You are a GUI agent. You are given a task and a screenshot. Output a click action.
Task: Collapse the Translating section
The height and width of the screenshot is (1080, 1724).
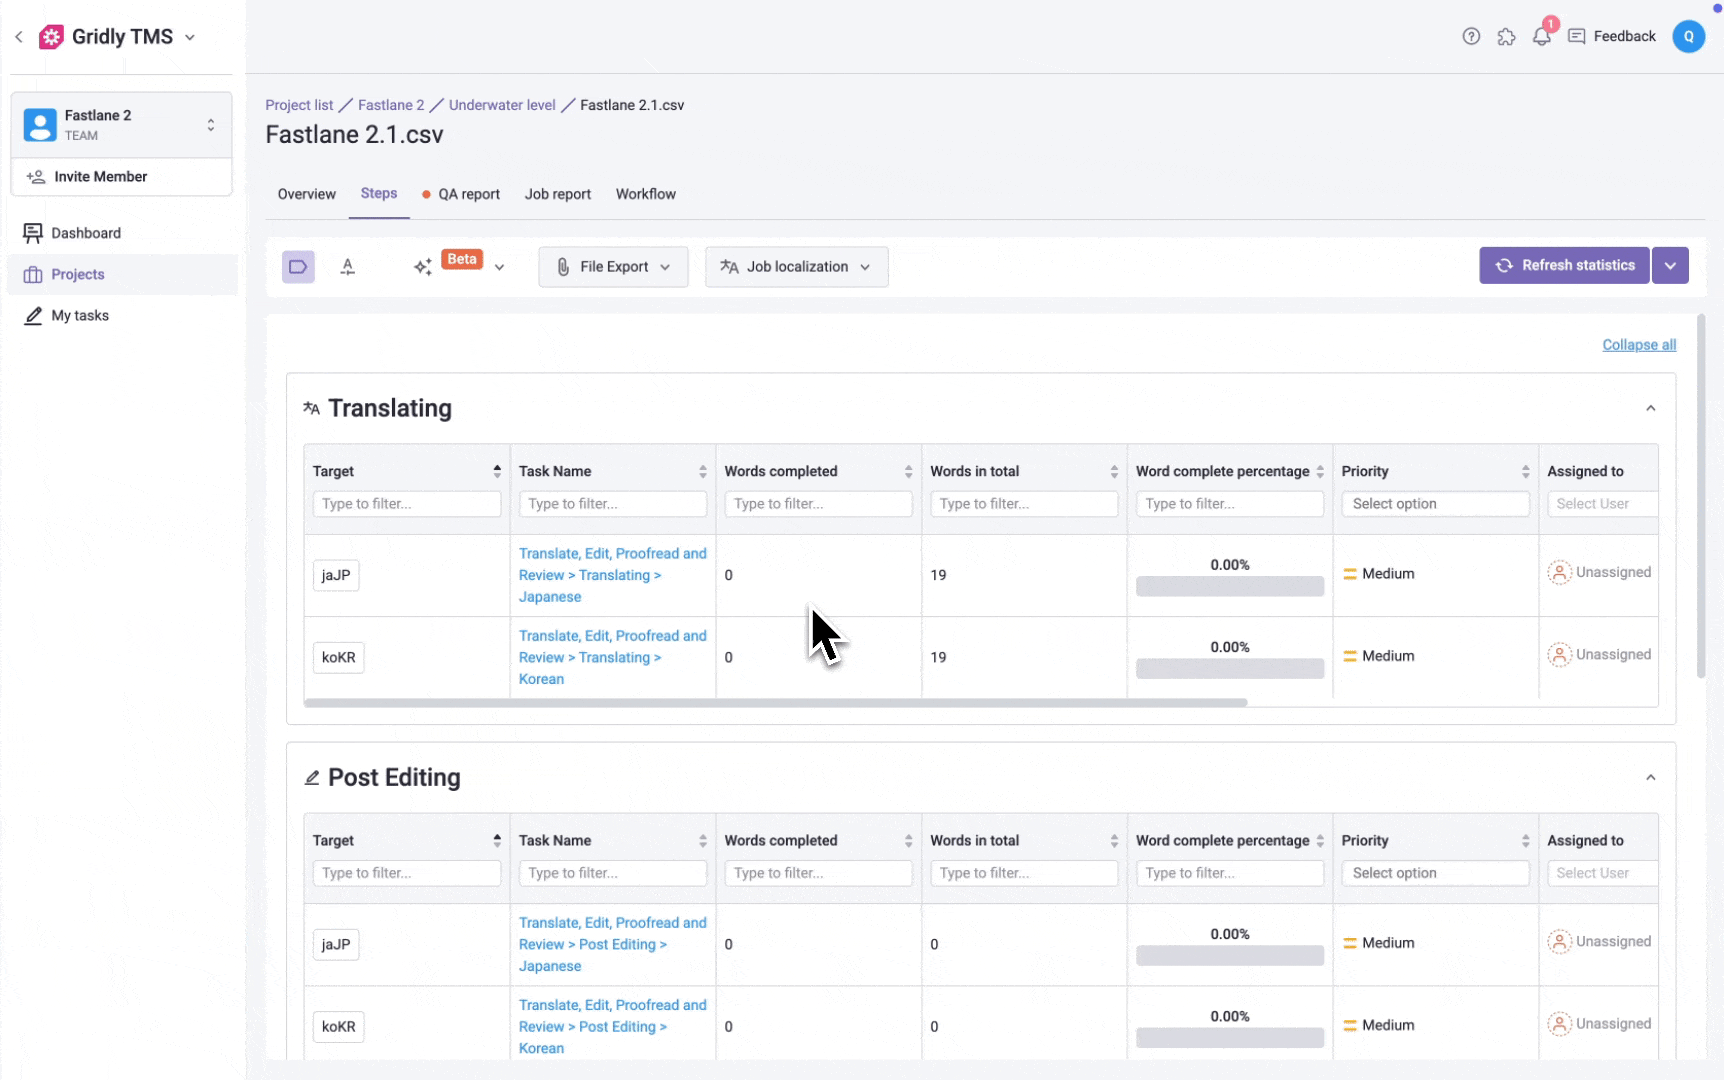(x=1651, y=408)
